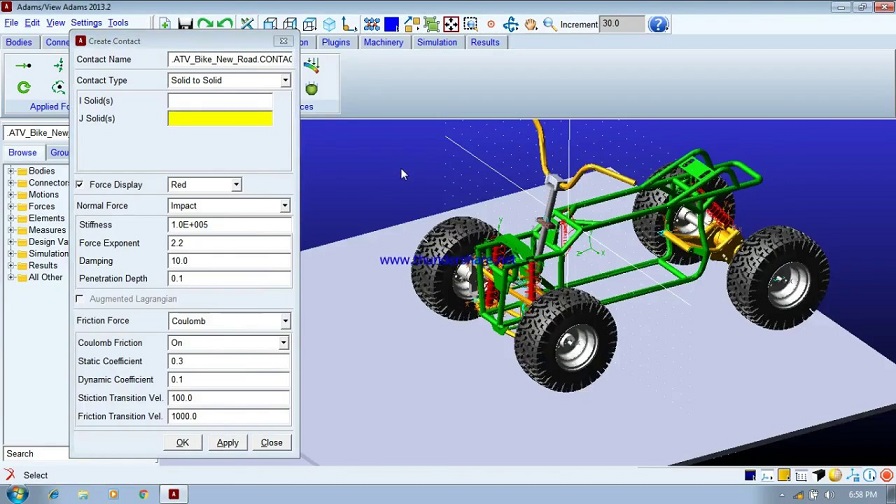Image resolution: width=896 pixels, height=504 pixels.
Task: Click the coordinate triad axes icon
Action: [349, 24]
